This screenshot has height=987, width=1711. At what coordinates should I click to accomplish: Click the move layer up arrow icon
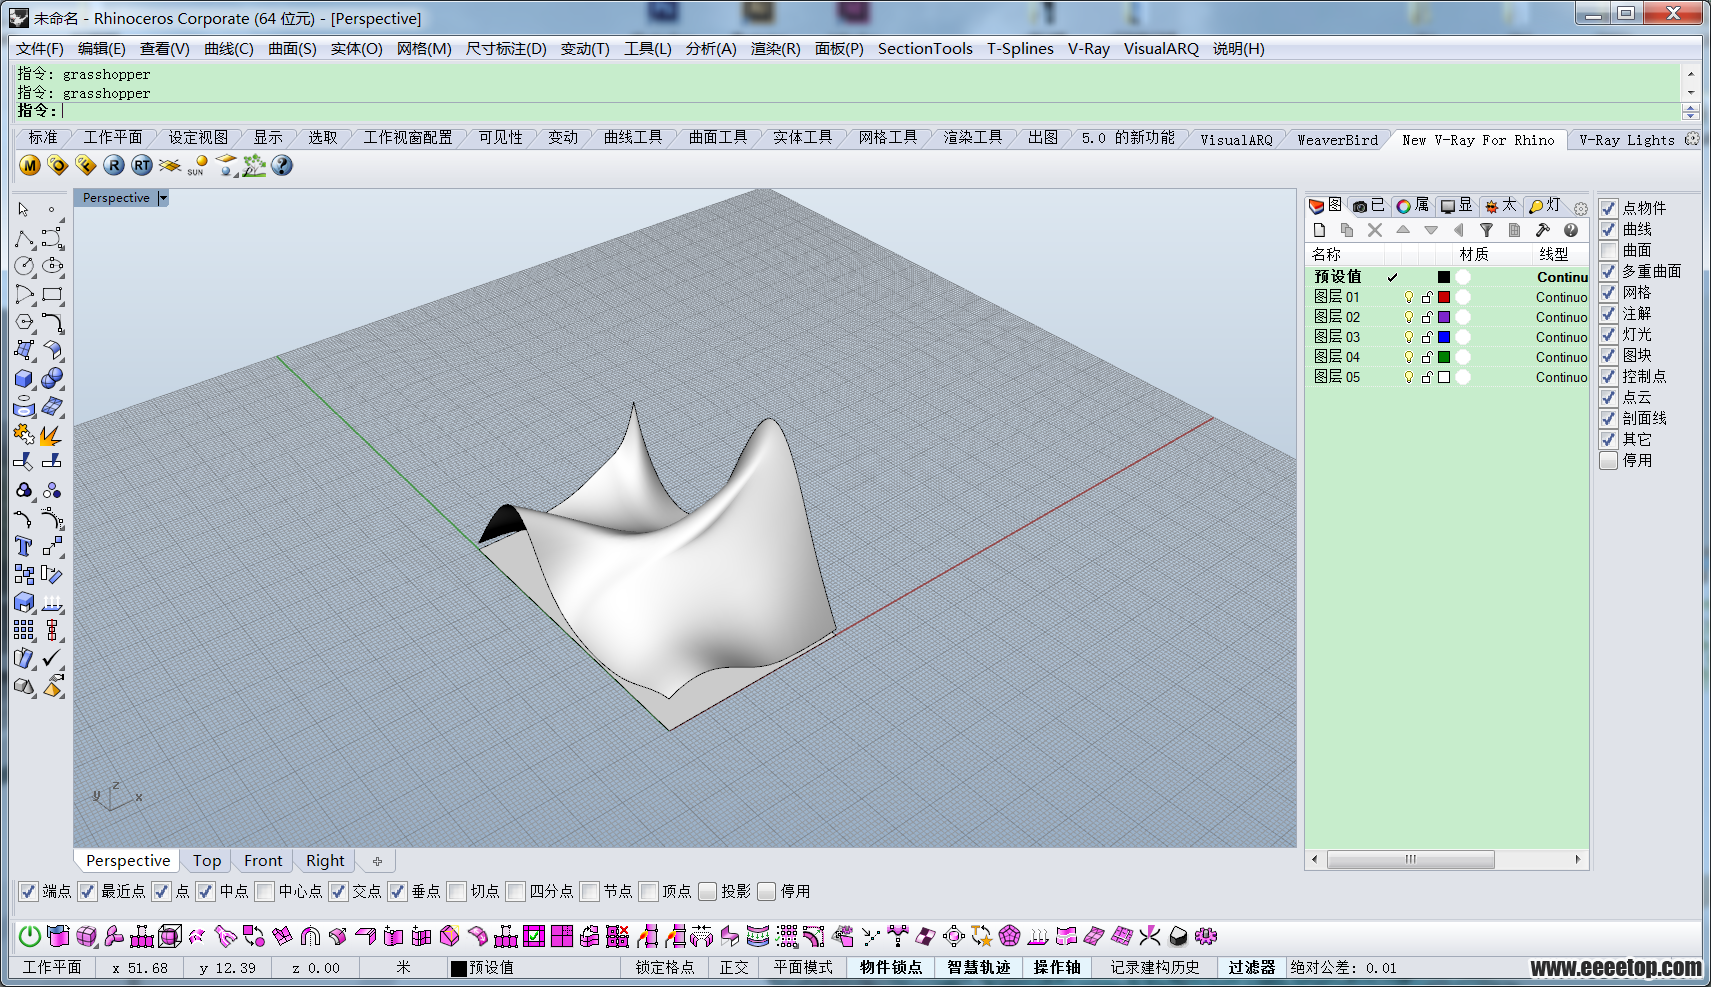pyautogui.click(x=1403, y=231)
